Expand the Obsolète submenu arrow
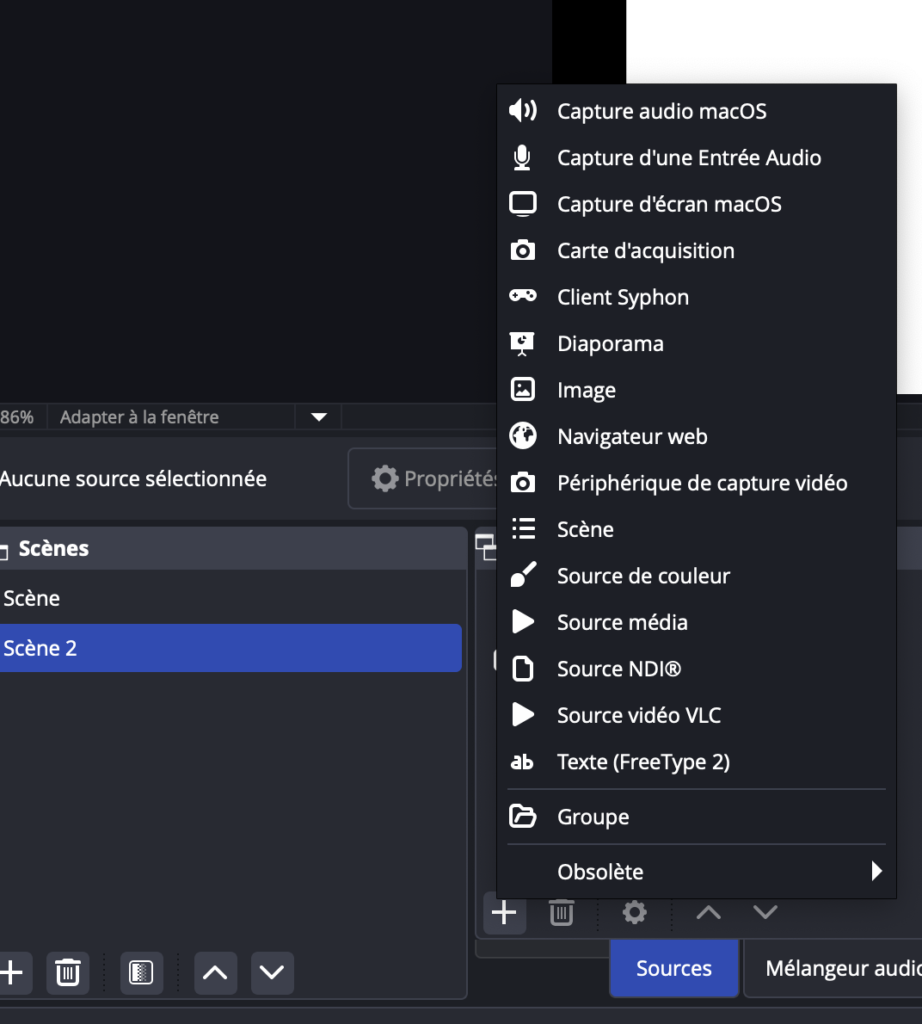 pos(877,871)
